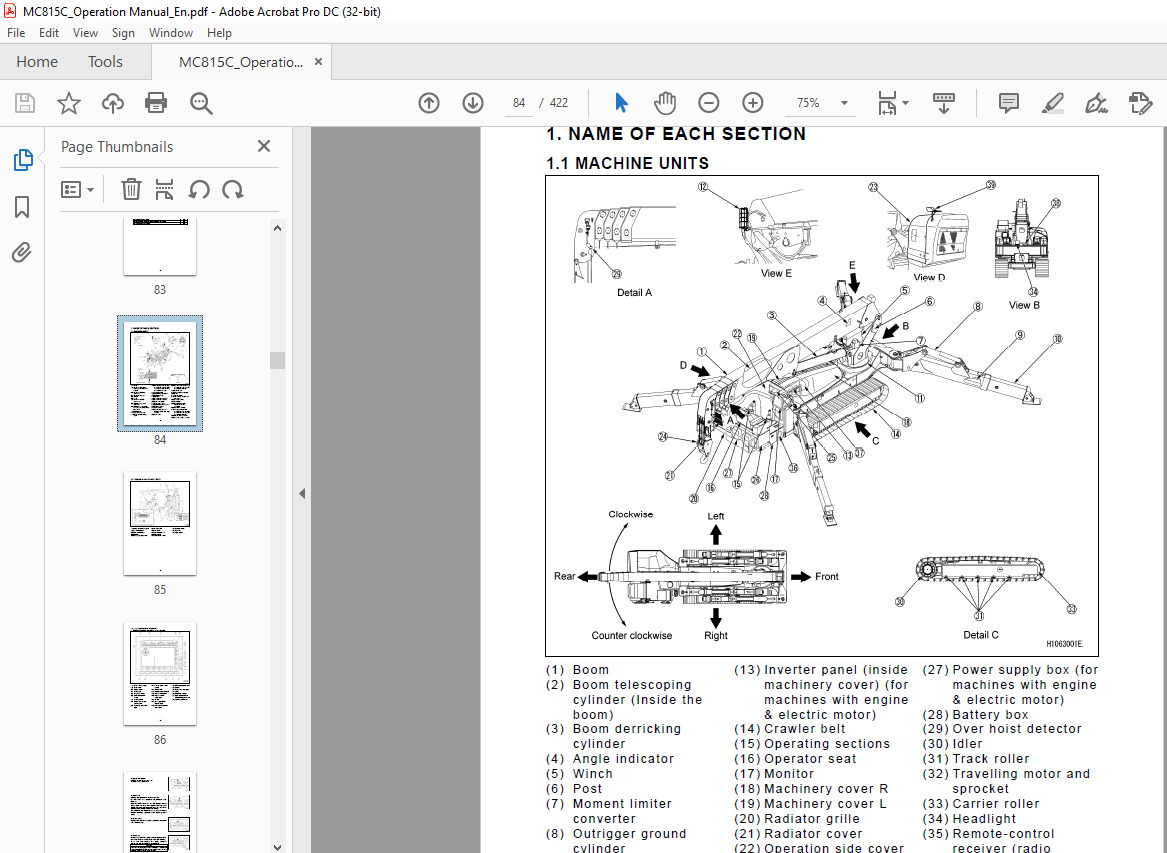Open the Attachments paperclip panel
1167x853 pixels.
tap(22, 253)
